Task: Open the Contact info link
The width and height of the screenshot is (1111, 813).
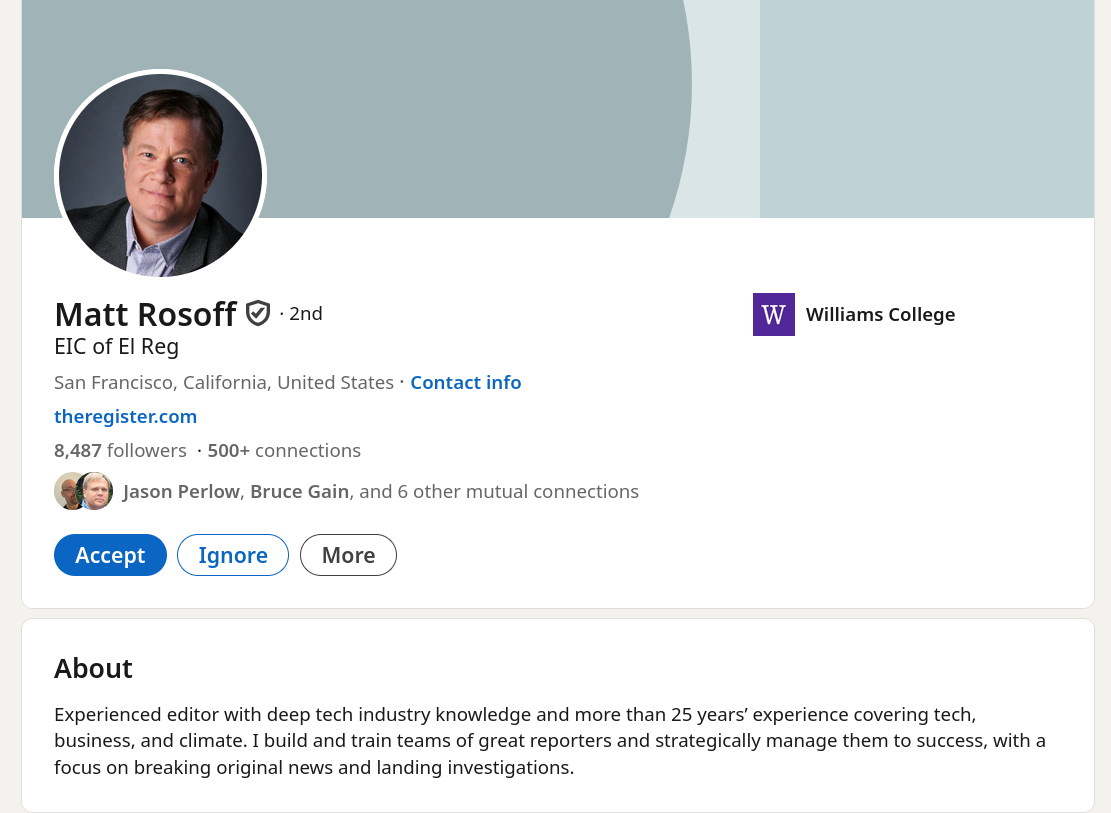Action: tap(465, 382)
